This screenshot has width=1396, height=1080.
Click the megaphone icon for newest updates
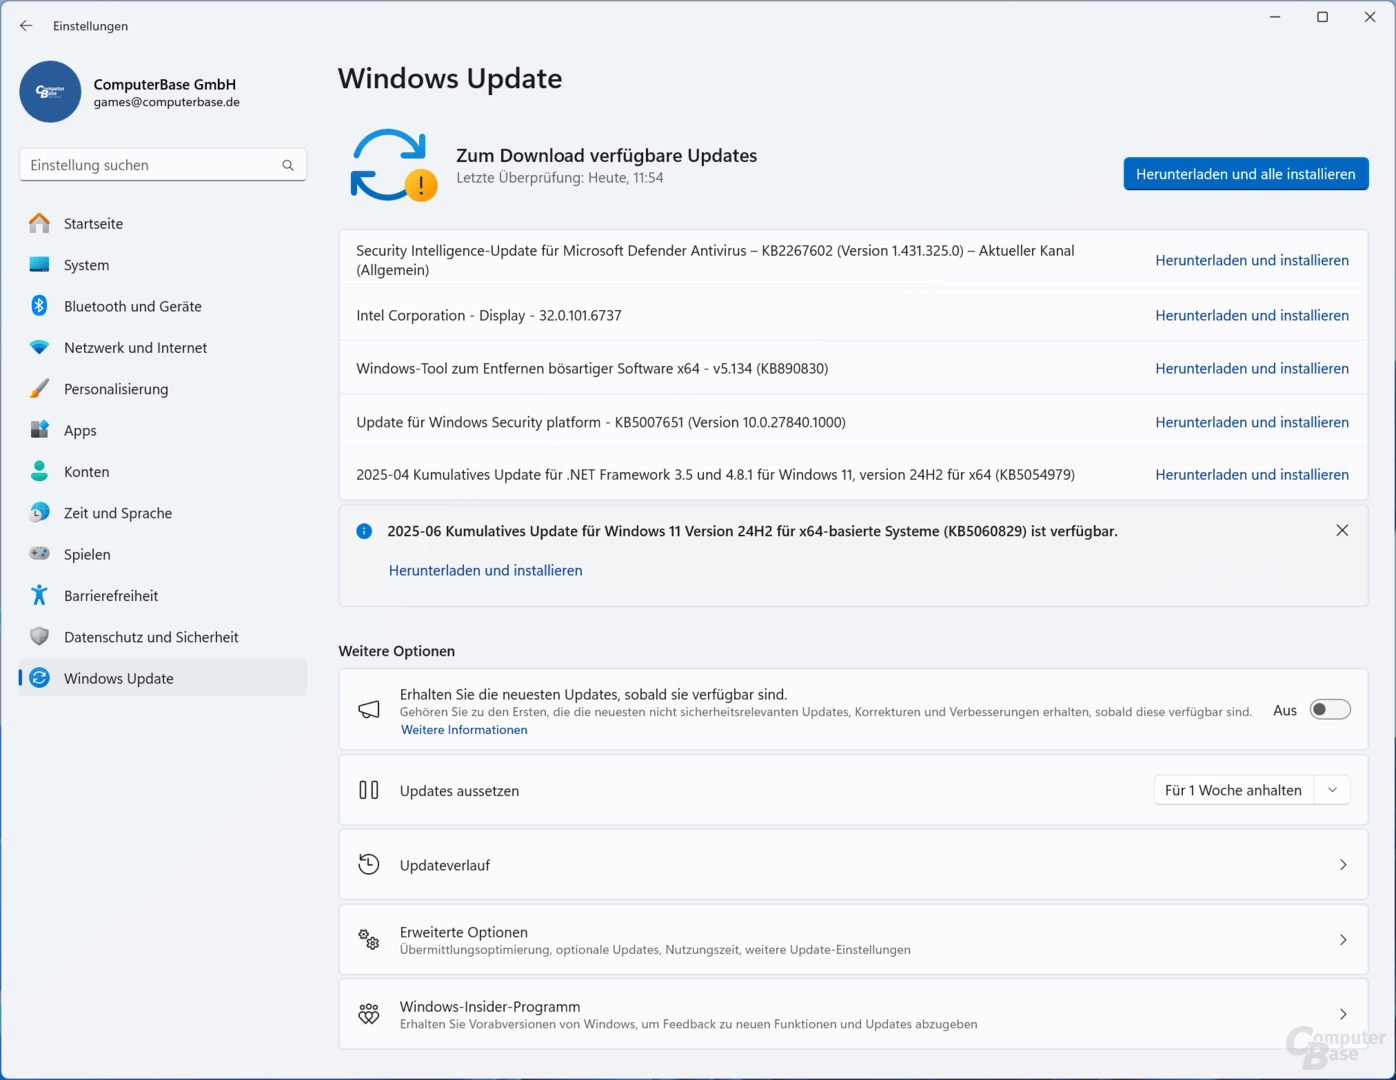369,710
